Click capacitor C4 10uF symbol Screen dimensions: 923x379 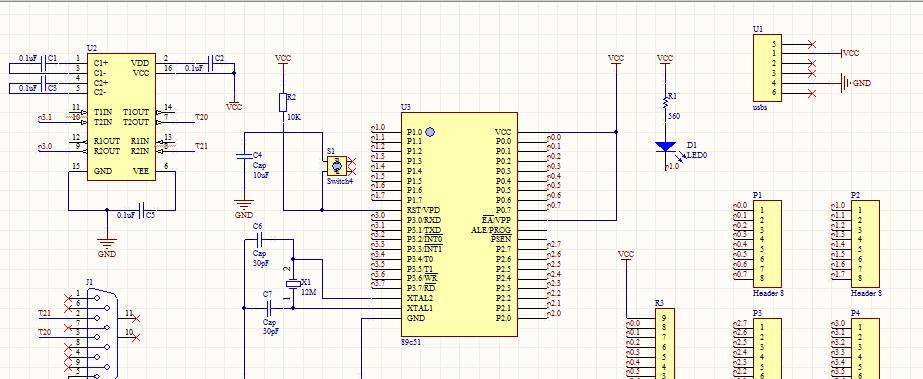tap(244, 156)
